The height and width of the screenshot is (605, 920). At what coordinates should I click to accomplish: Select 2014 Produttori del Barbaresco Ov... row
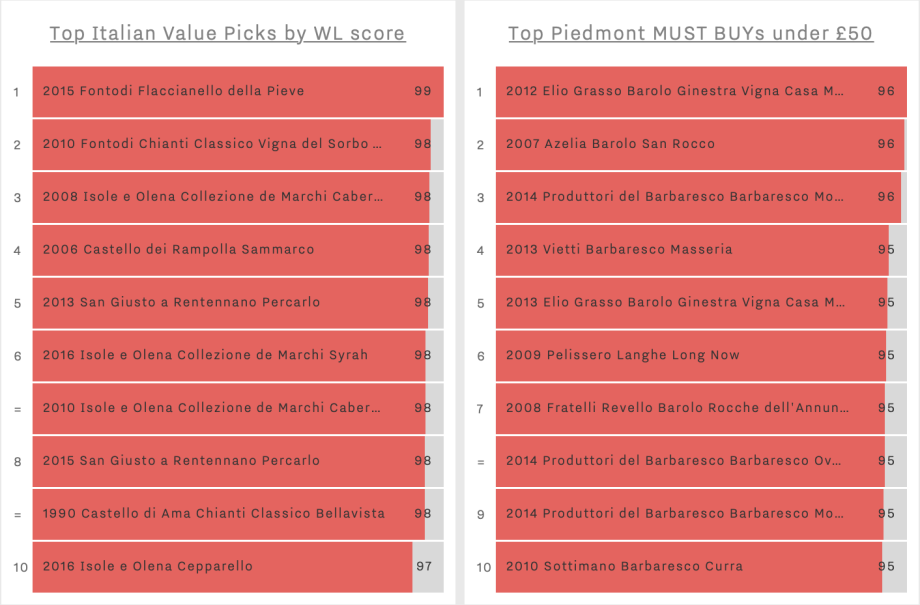pyautogui.click(x=701, y=461)
